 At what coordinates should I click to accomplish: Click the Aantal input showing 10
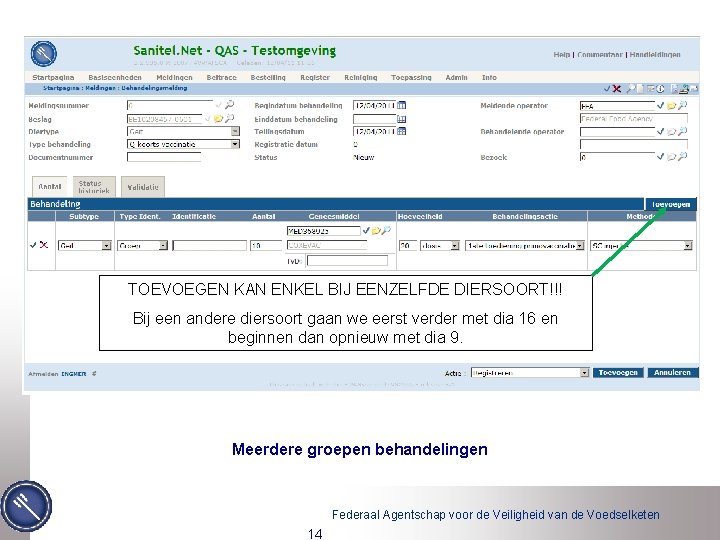tap(265, 246)
